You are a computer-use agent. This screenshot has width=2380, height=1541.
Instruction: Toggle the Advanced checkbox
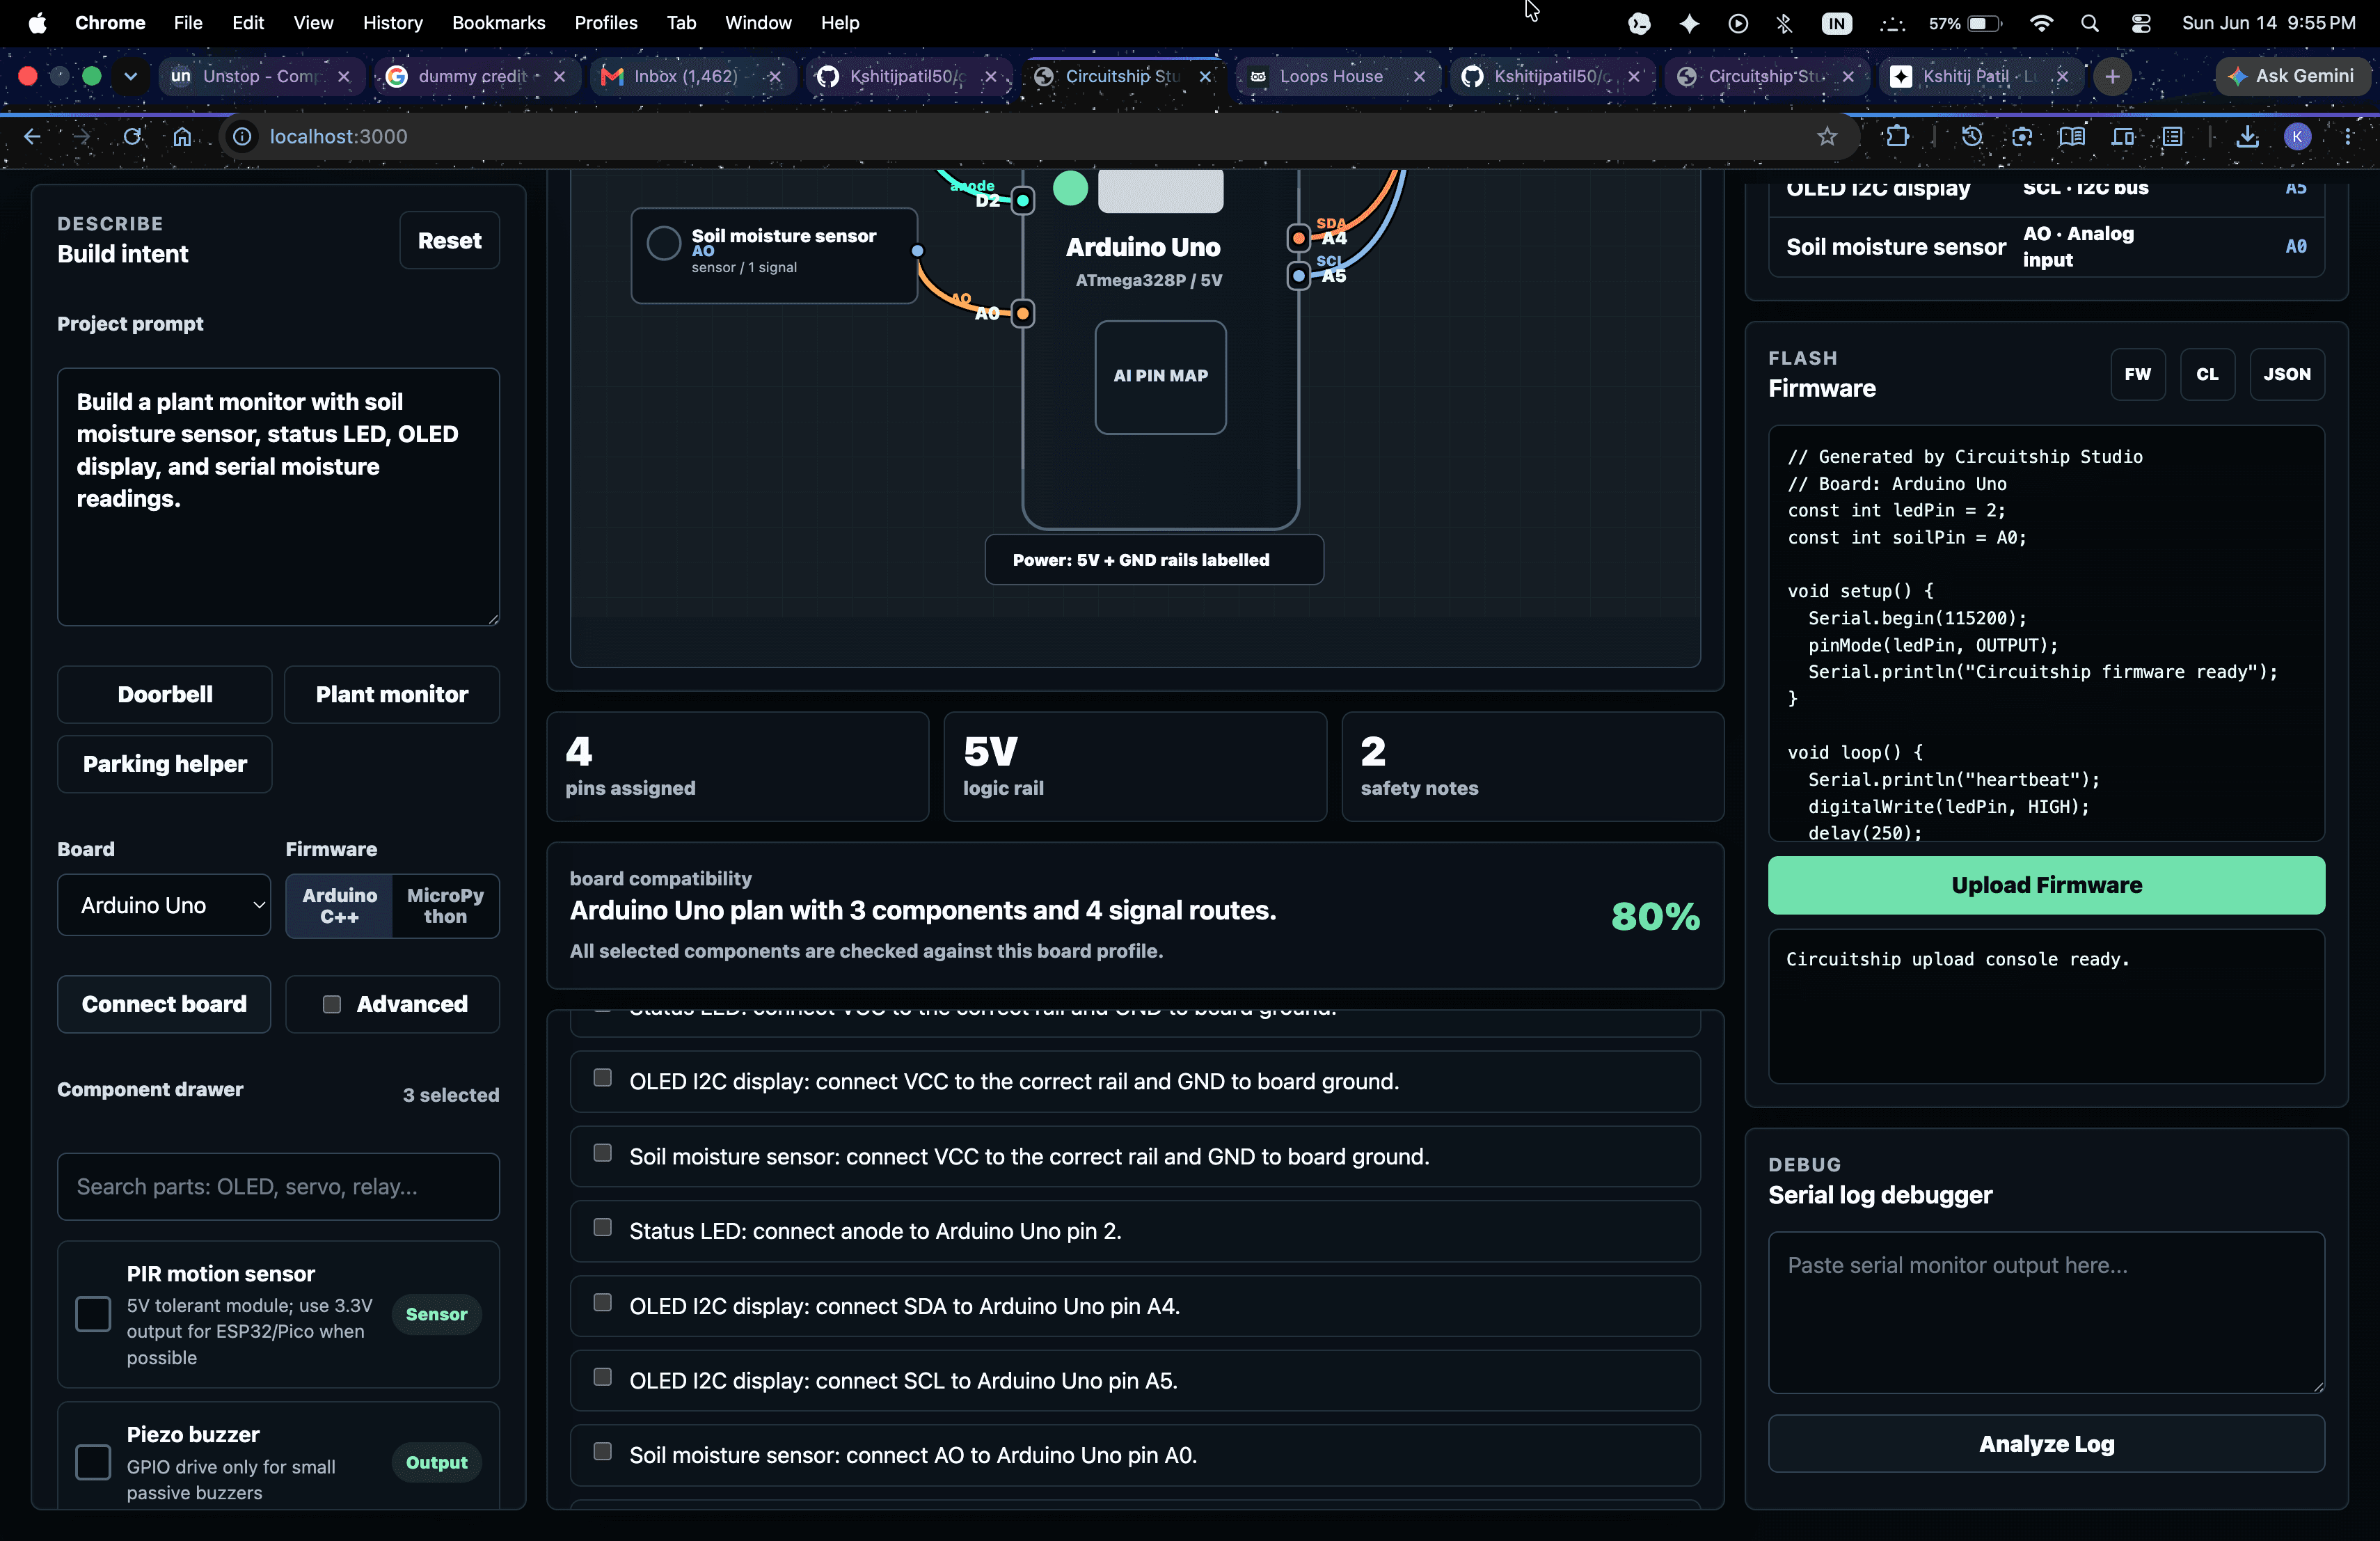click(331, 1004)
